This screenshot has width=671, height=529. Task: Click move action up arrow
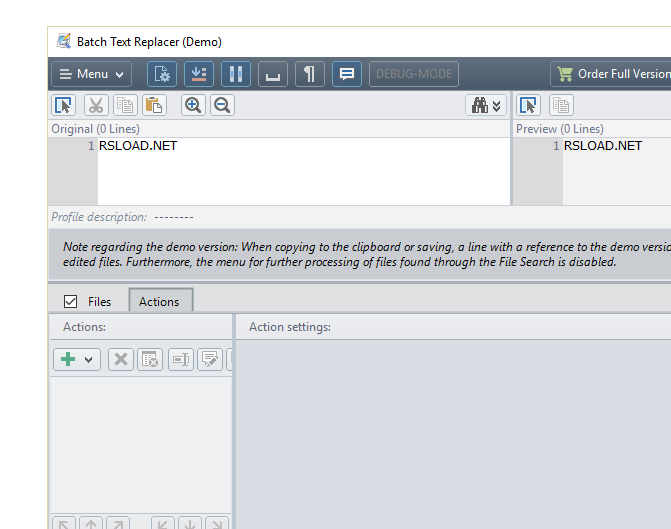(x=91, y=523)
